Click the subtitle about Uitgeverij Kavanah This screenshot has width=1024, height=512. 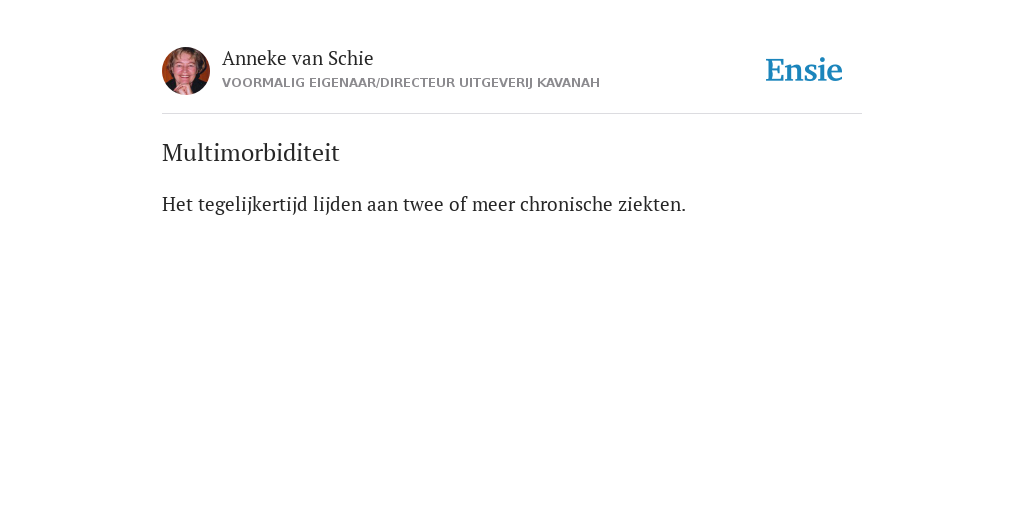(x=411, y=83)
